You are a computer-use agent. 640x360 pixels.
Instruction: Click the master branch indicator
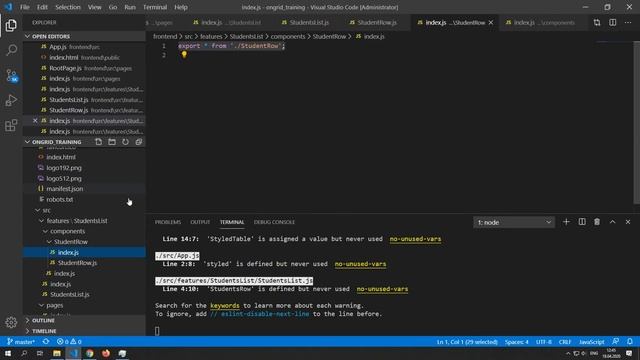(x=21, y=342)
